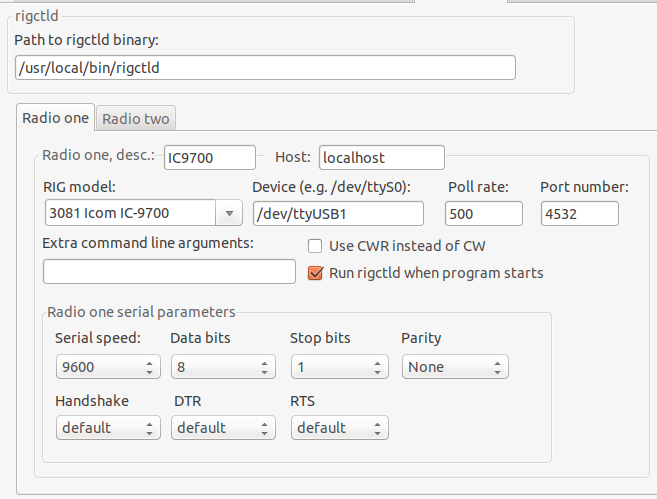
Task: Click the Host field containing localhost
Action: 382,158
